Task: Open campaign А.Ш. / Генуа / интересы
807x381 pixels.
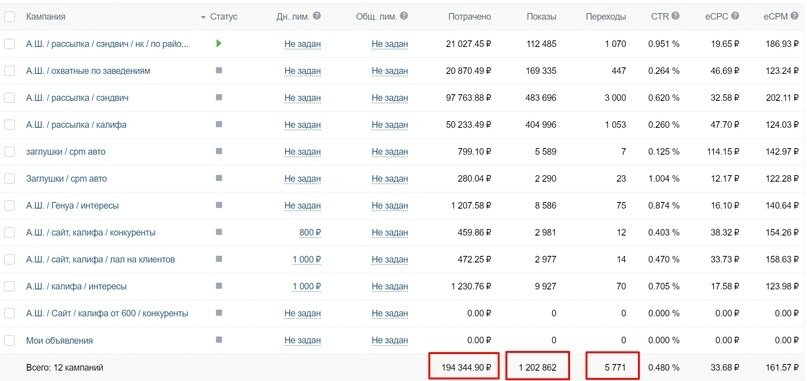Action: click(73, 205)
